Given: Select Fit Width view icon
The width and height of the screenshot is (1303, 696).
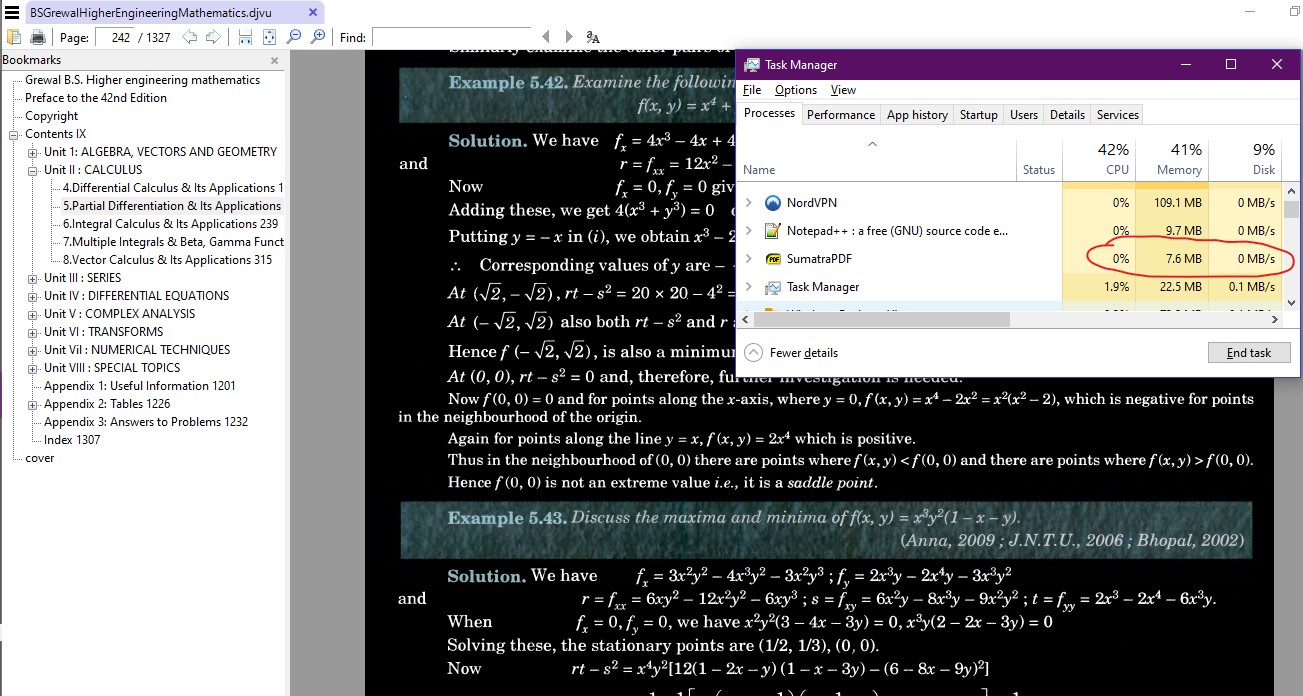Looking at the screenshot, I should pyautogui.click(x=245, y=38).
